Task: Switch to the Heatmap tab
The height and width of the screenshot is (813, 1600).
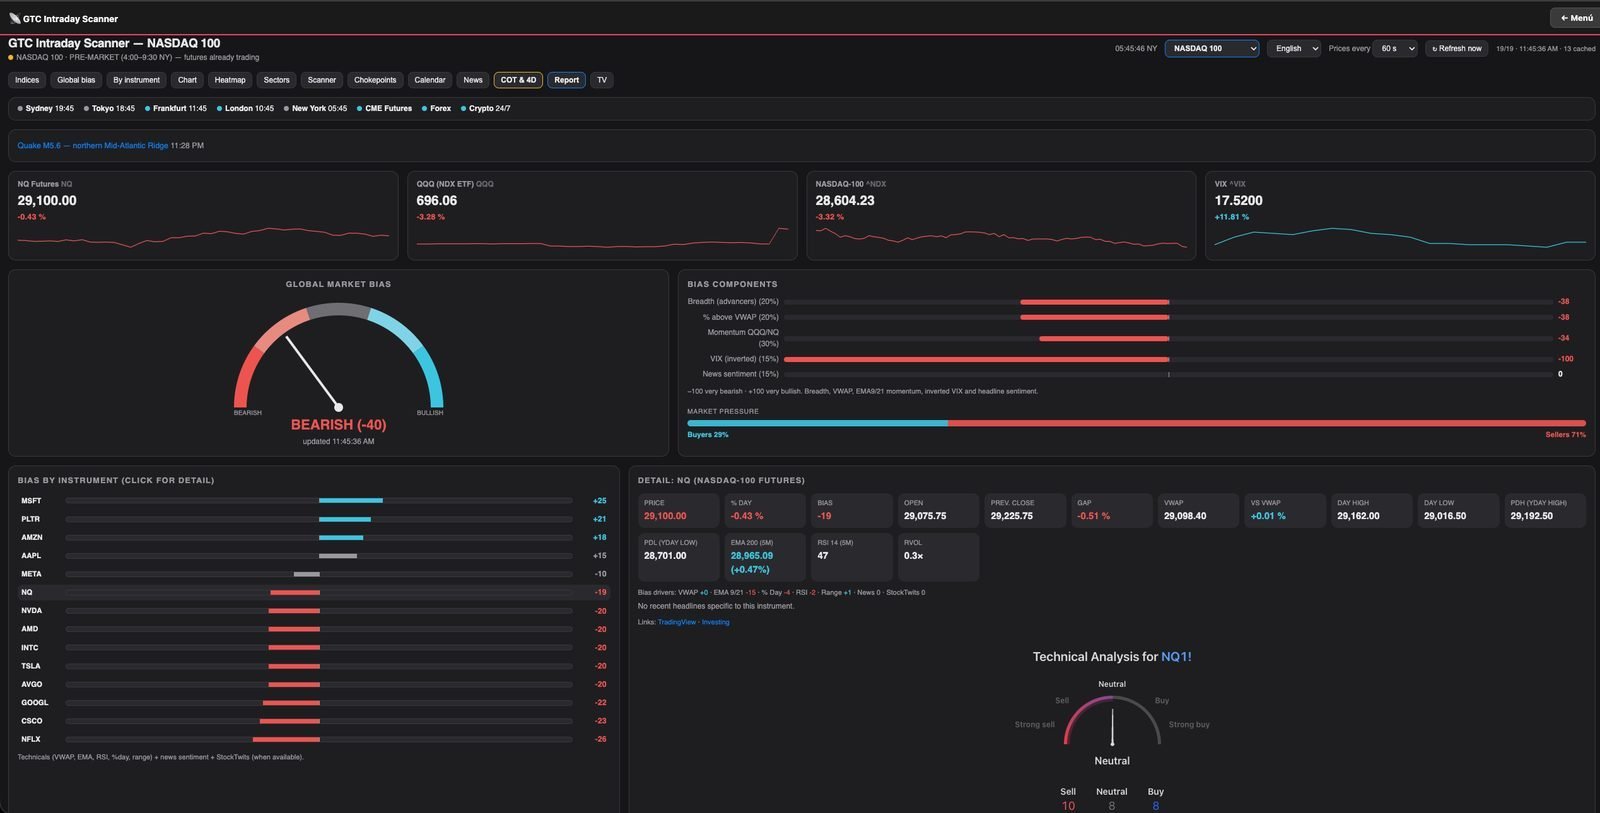Action: coord(230,80)
